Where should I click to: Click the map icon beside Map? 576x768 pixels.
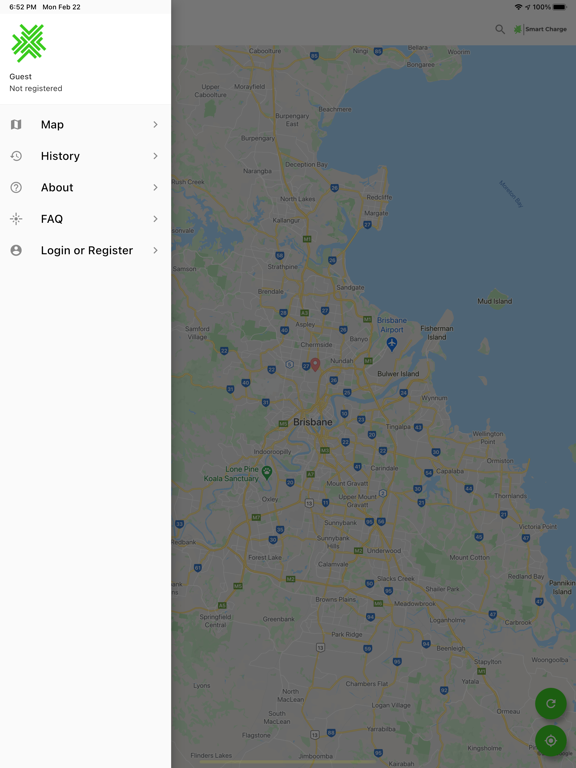click(16, 124)
